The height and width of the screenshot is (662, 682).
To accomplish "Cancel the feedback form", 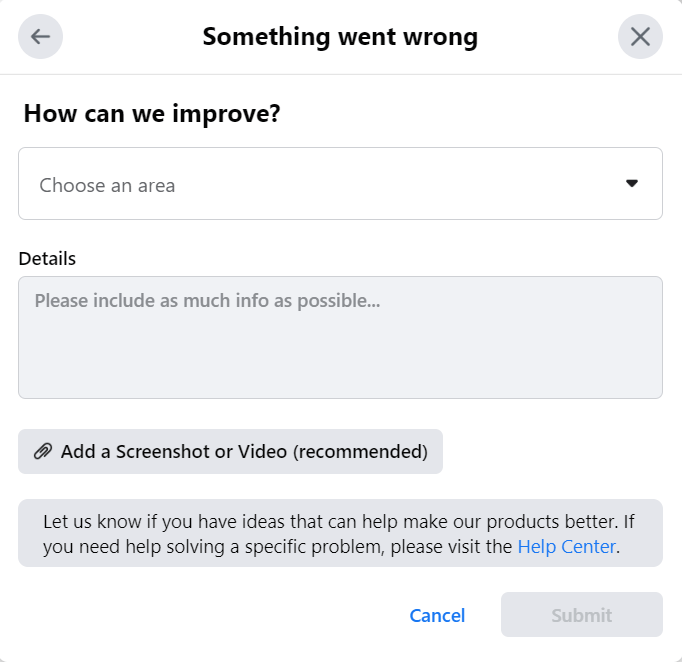I will pyautogui.click(x=437, y=615).
